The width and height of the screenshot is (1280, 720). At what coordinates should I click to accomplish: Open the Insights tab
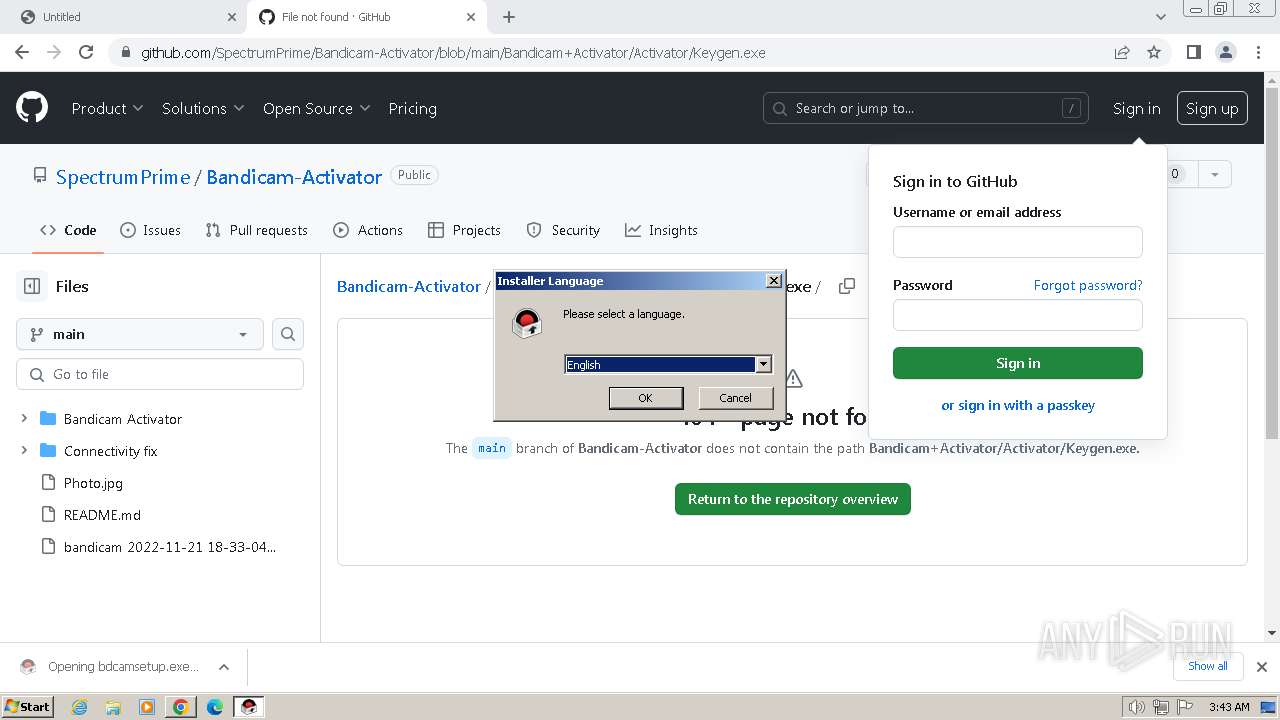coord(661,230)
